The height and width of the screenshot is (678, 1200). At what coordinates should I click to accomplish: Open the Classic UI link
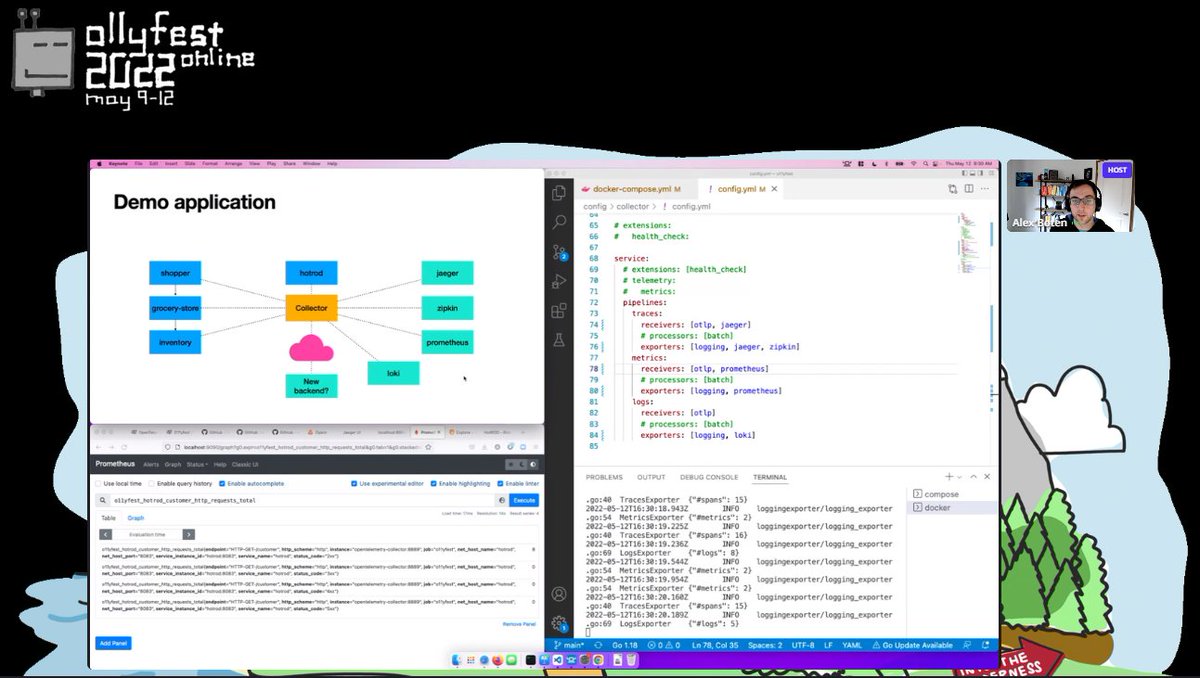coord(245,465)
